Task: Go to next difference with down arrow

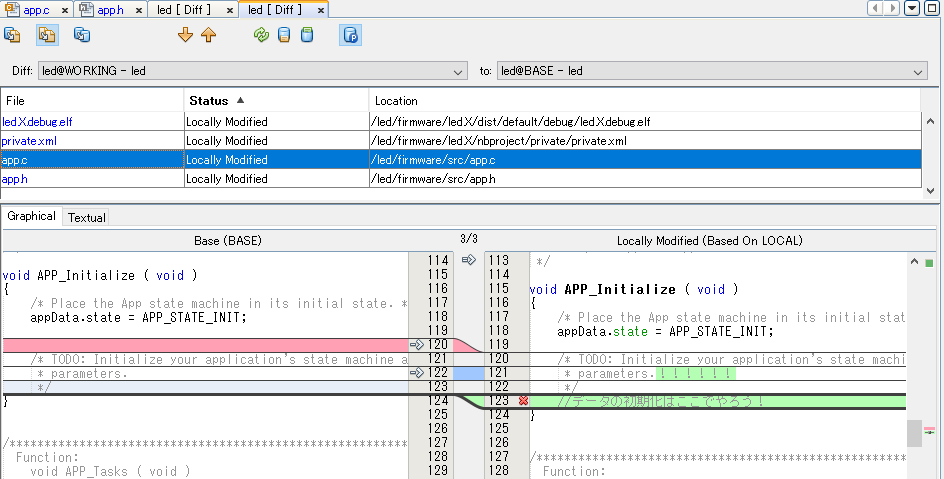Action: point(185,35)
